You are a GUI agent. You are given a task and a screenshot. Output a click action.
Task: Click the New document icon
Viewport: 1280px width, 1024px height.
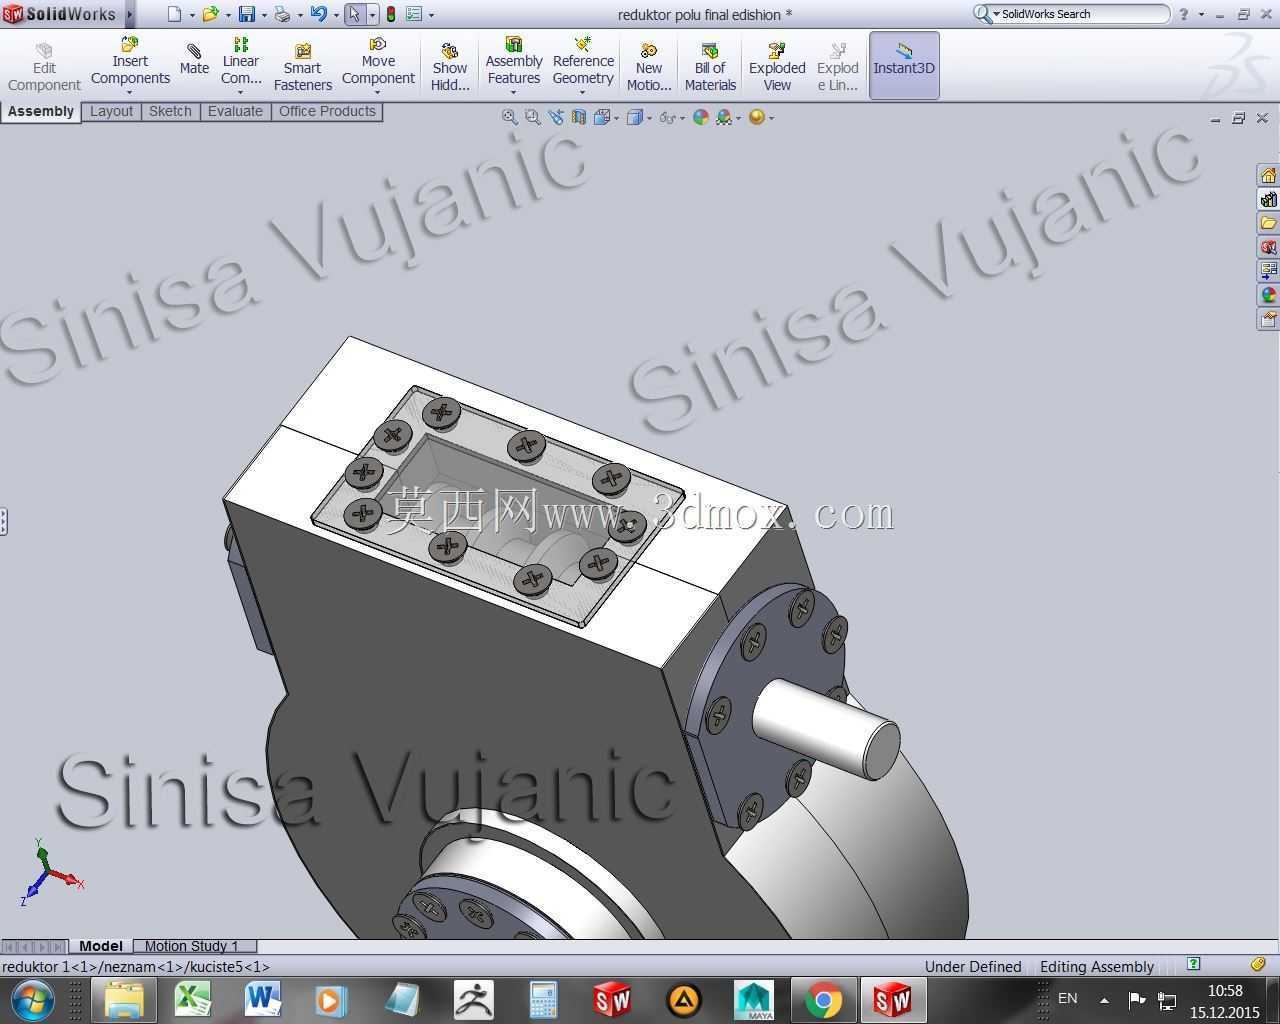(175, 14)
